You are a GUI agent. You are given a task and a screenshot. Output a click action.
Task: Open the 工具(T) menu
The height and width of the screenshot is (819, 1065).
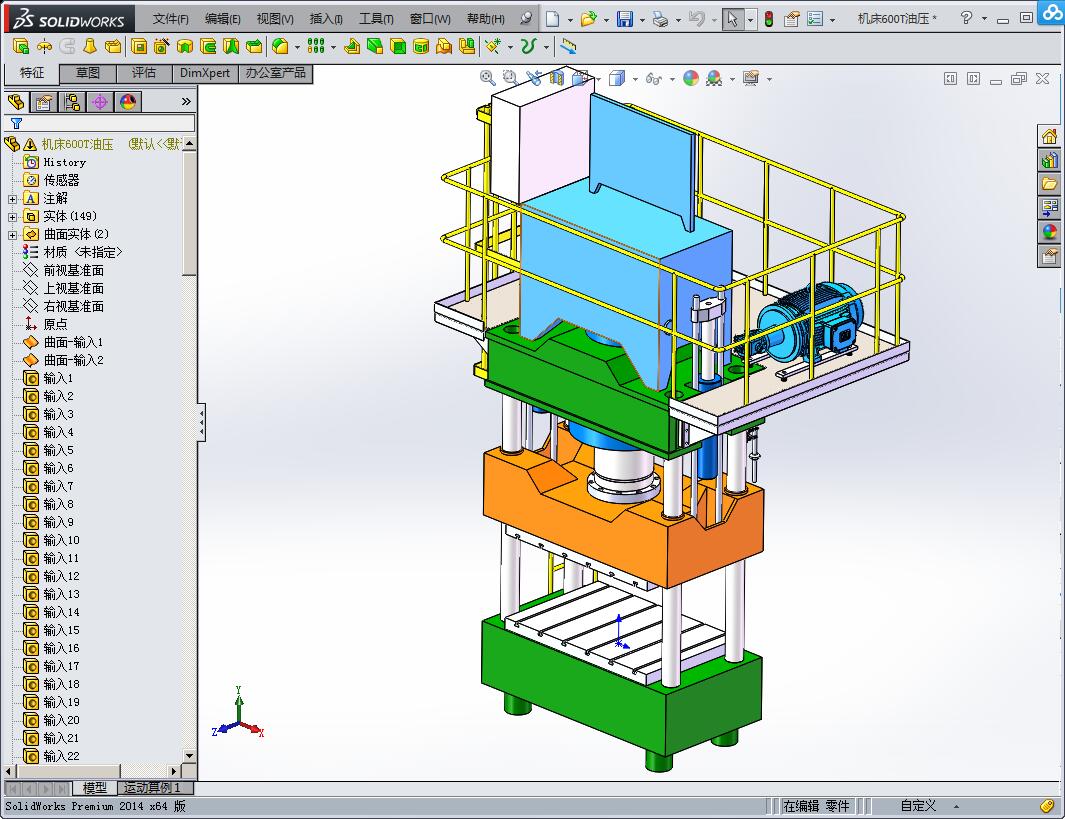pos(376,19)
